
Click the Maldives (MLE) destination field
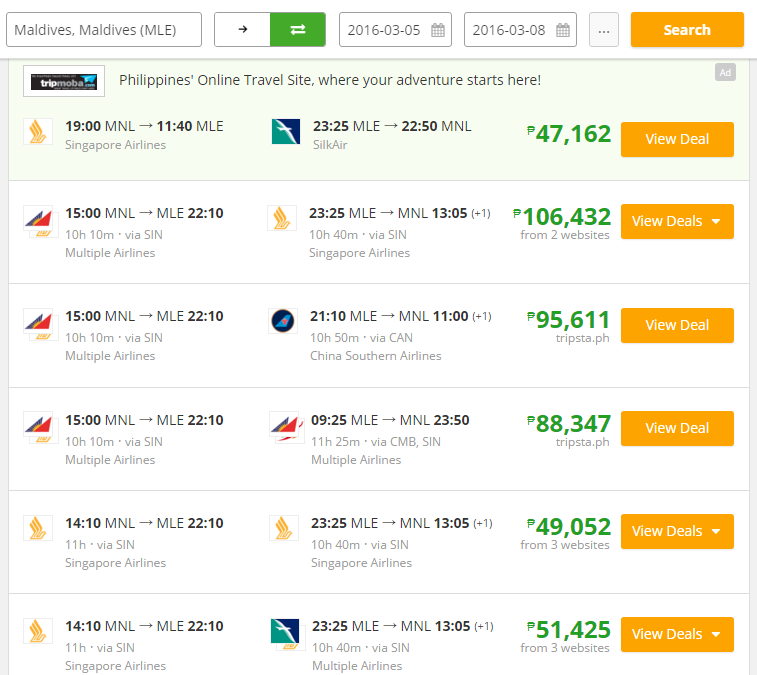pos(104,30)
